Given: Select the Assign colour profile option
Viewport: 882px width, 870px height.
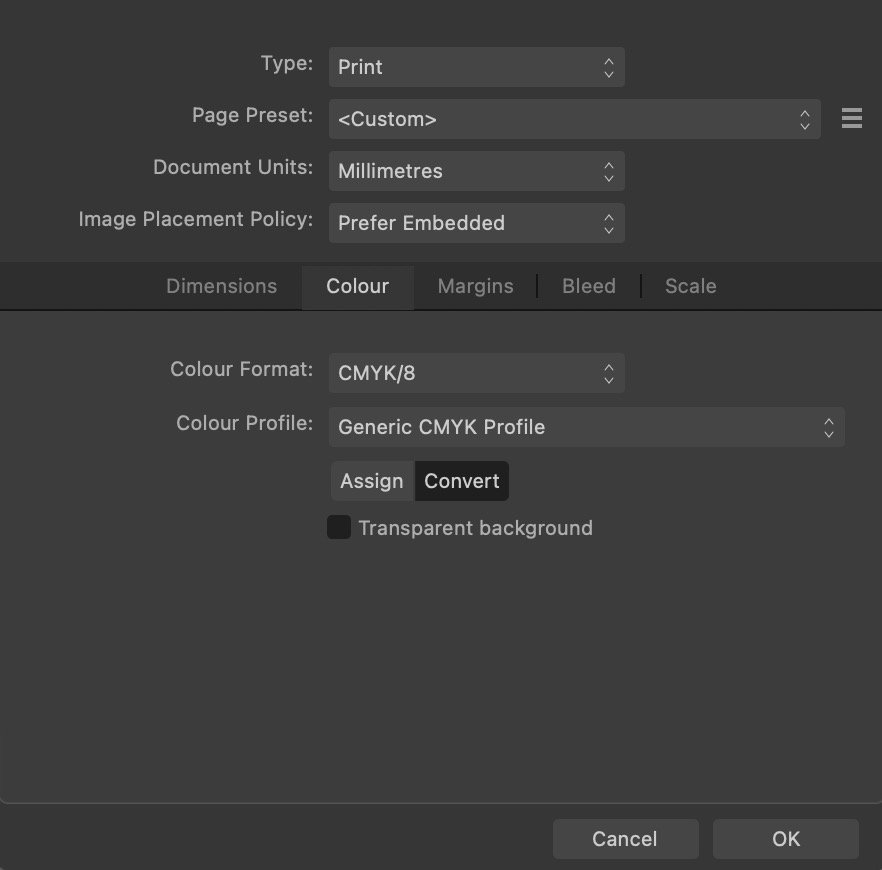Looking at the screenshot, I should [372, 481].
